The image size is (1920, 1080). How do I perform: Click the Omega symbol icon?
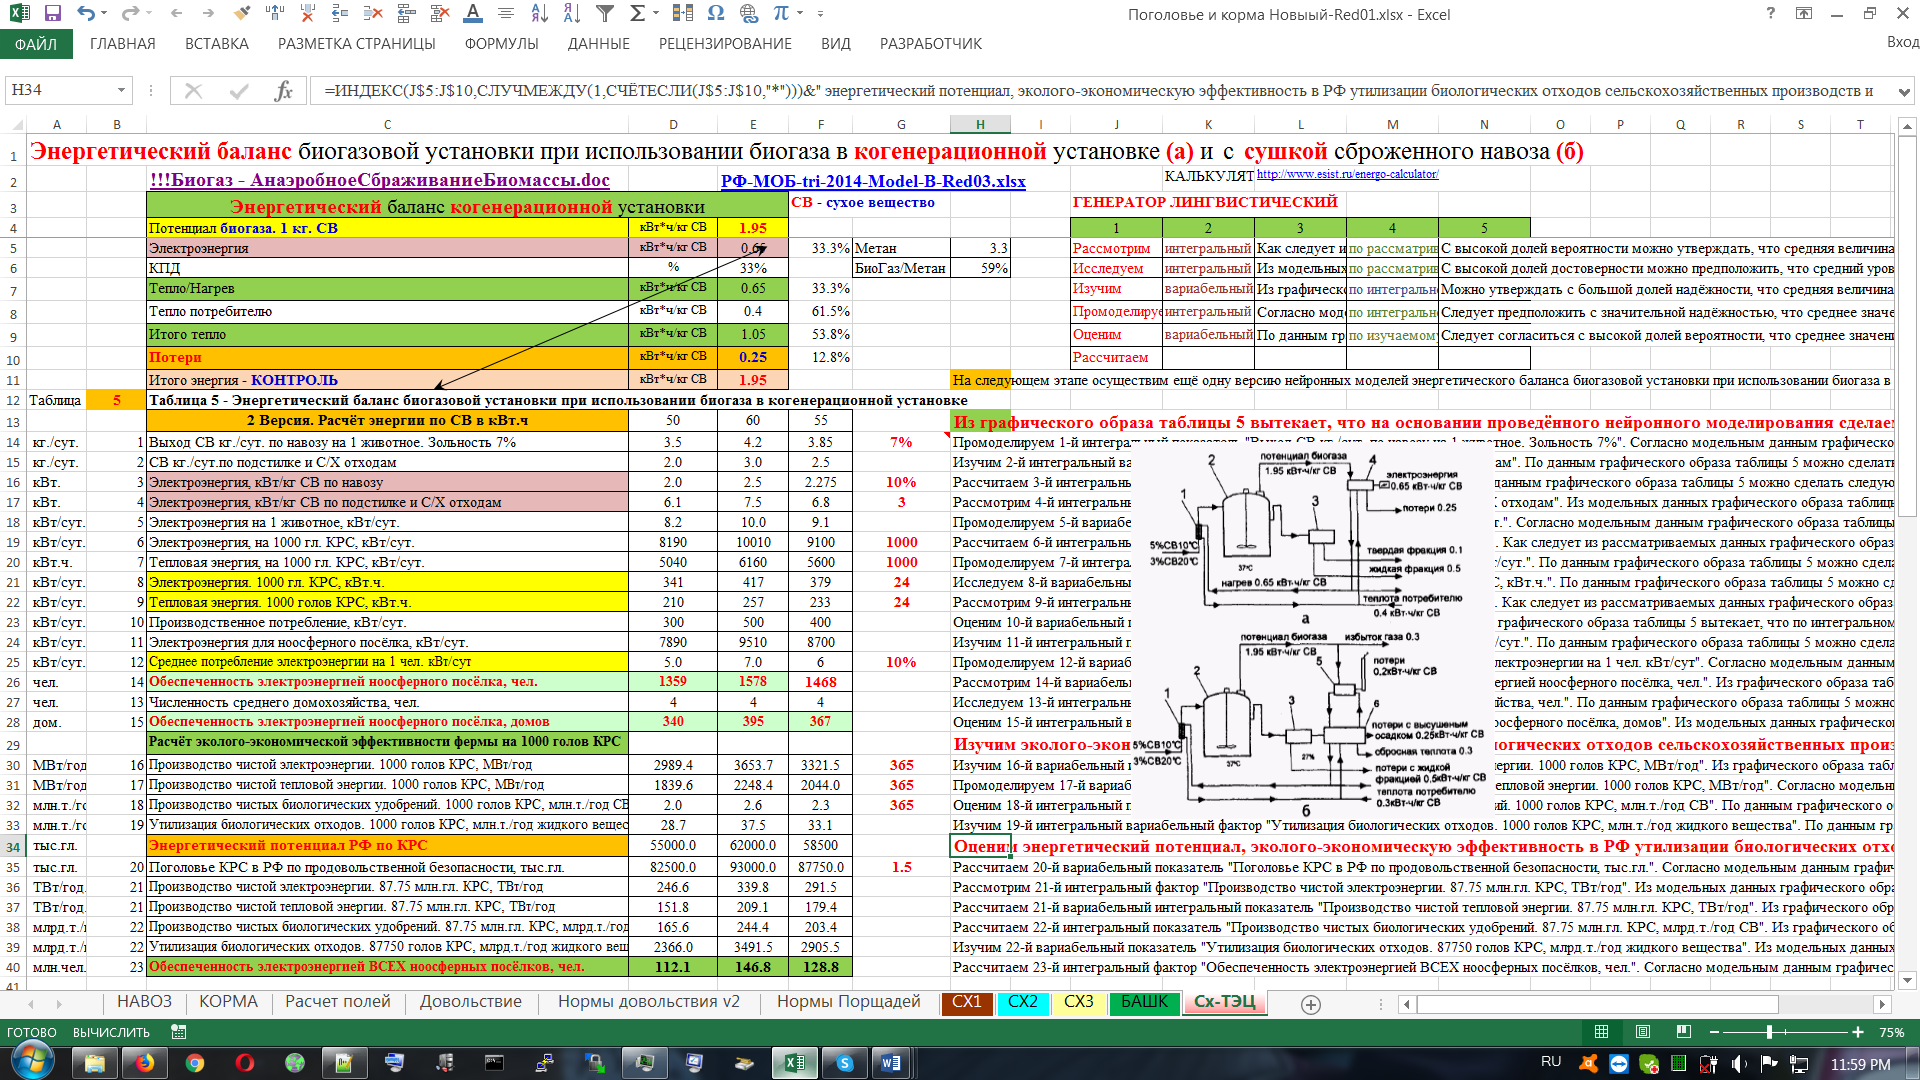[715, 14]
